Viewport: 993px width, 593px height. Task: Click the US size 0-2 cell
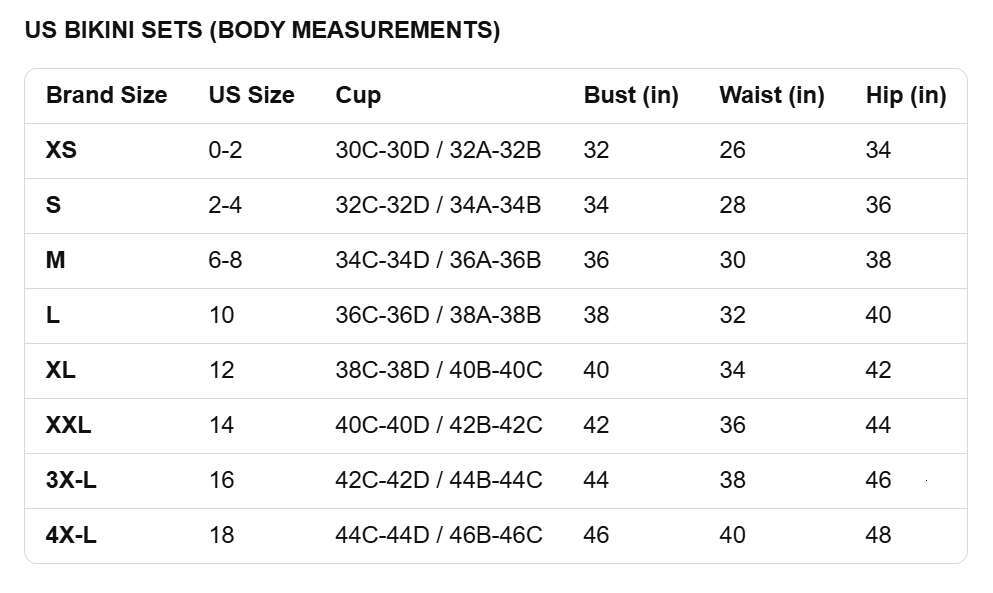pyautogui.click(x=225, y=151)
